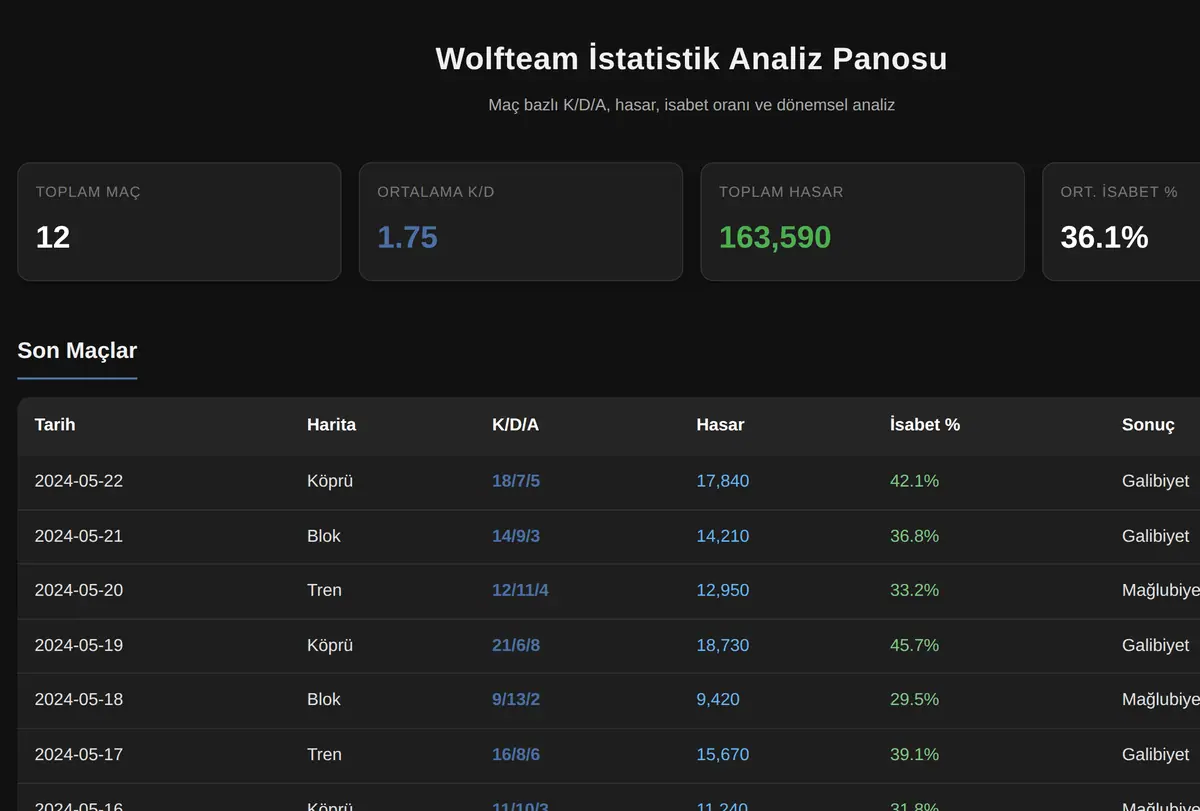Click Galibiyet result in the 2024-05-21 row
The height and width of the screenshot is (811, 1200).
click(x=1156, y=536)
